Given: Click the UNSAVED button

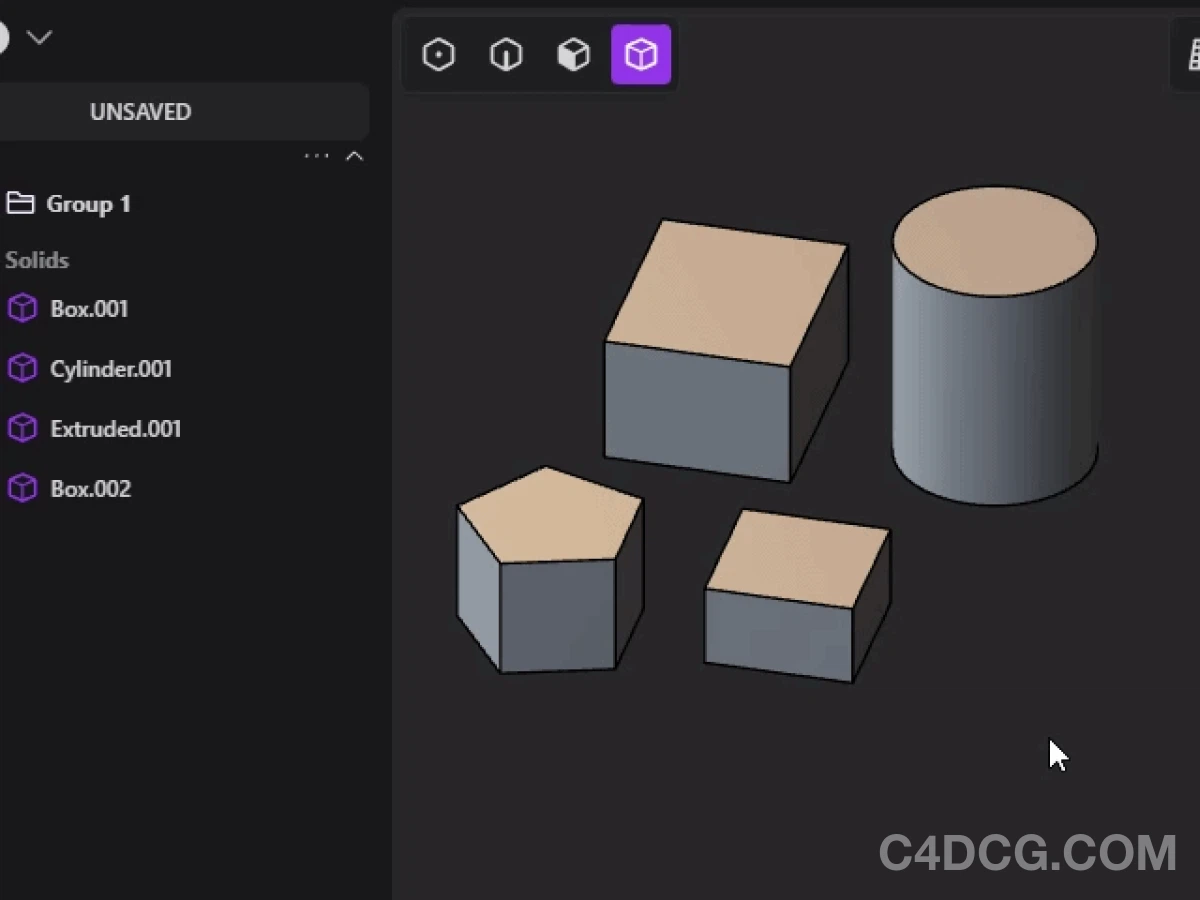Looking at the screenshot, I should (x=140, y=111).
